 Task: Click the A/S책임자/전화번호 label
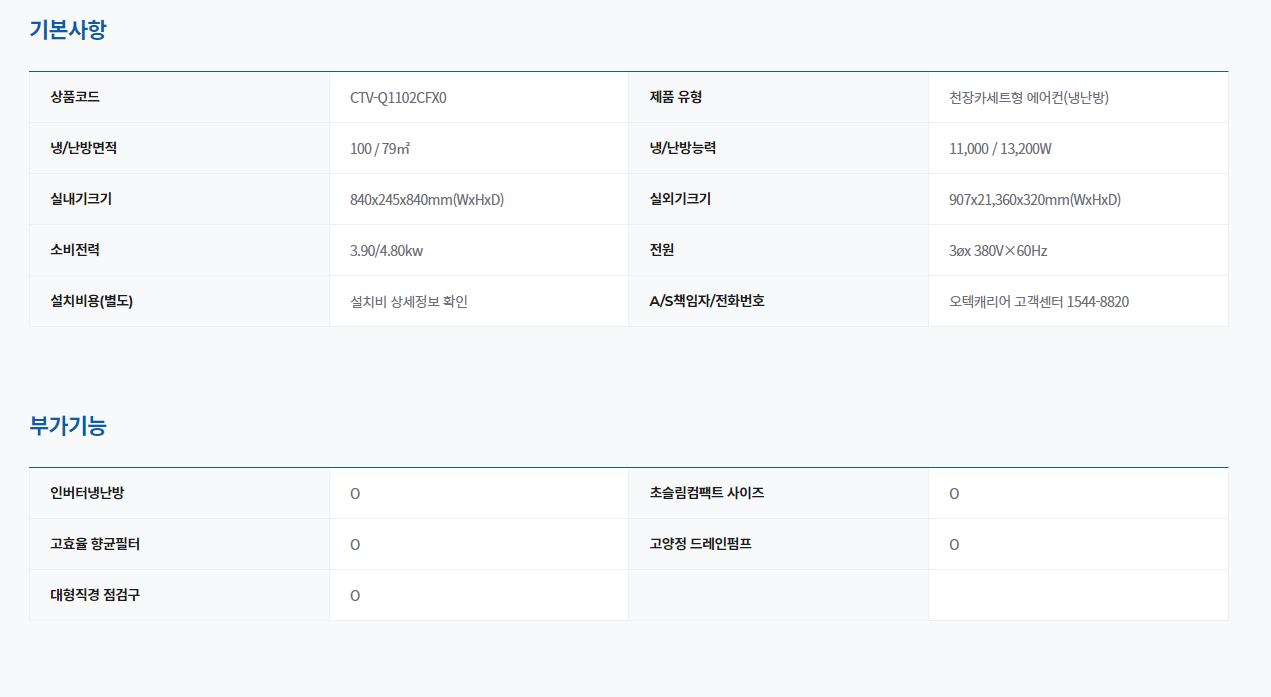[707, 301]
